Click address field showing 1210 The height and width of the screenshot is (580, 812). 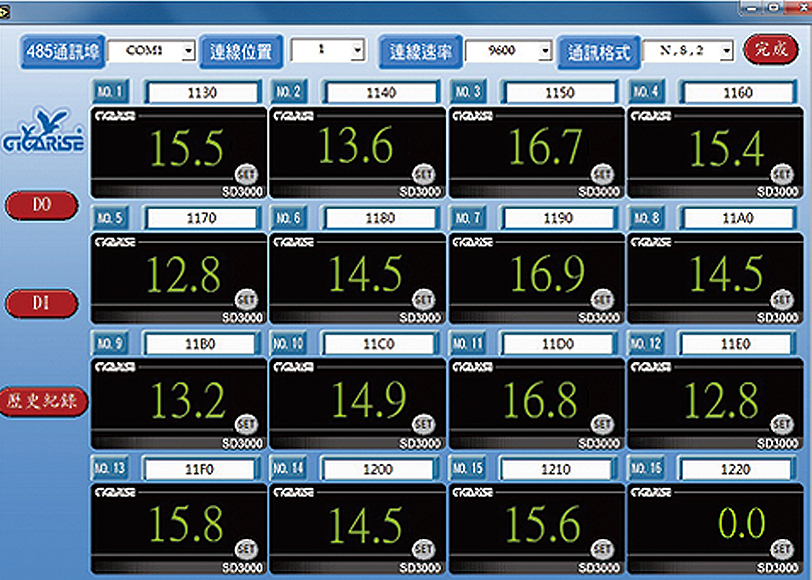click(x=557, y=470)
